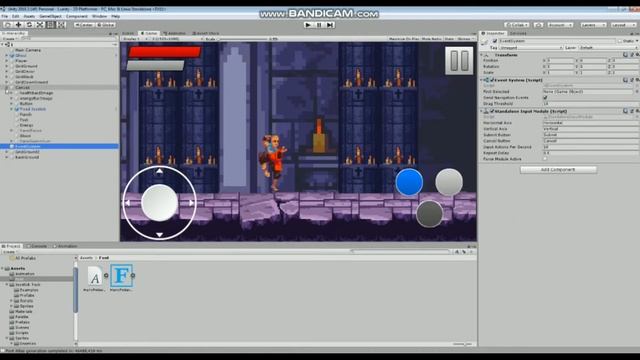Toggle Event System script enabled checkbox
Screen dimensions: 640x360
[492, 80]
